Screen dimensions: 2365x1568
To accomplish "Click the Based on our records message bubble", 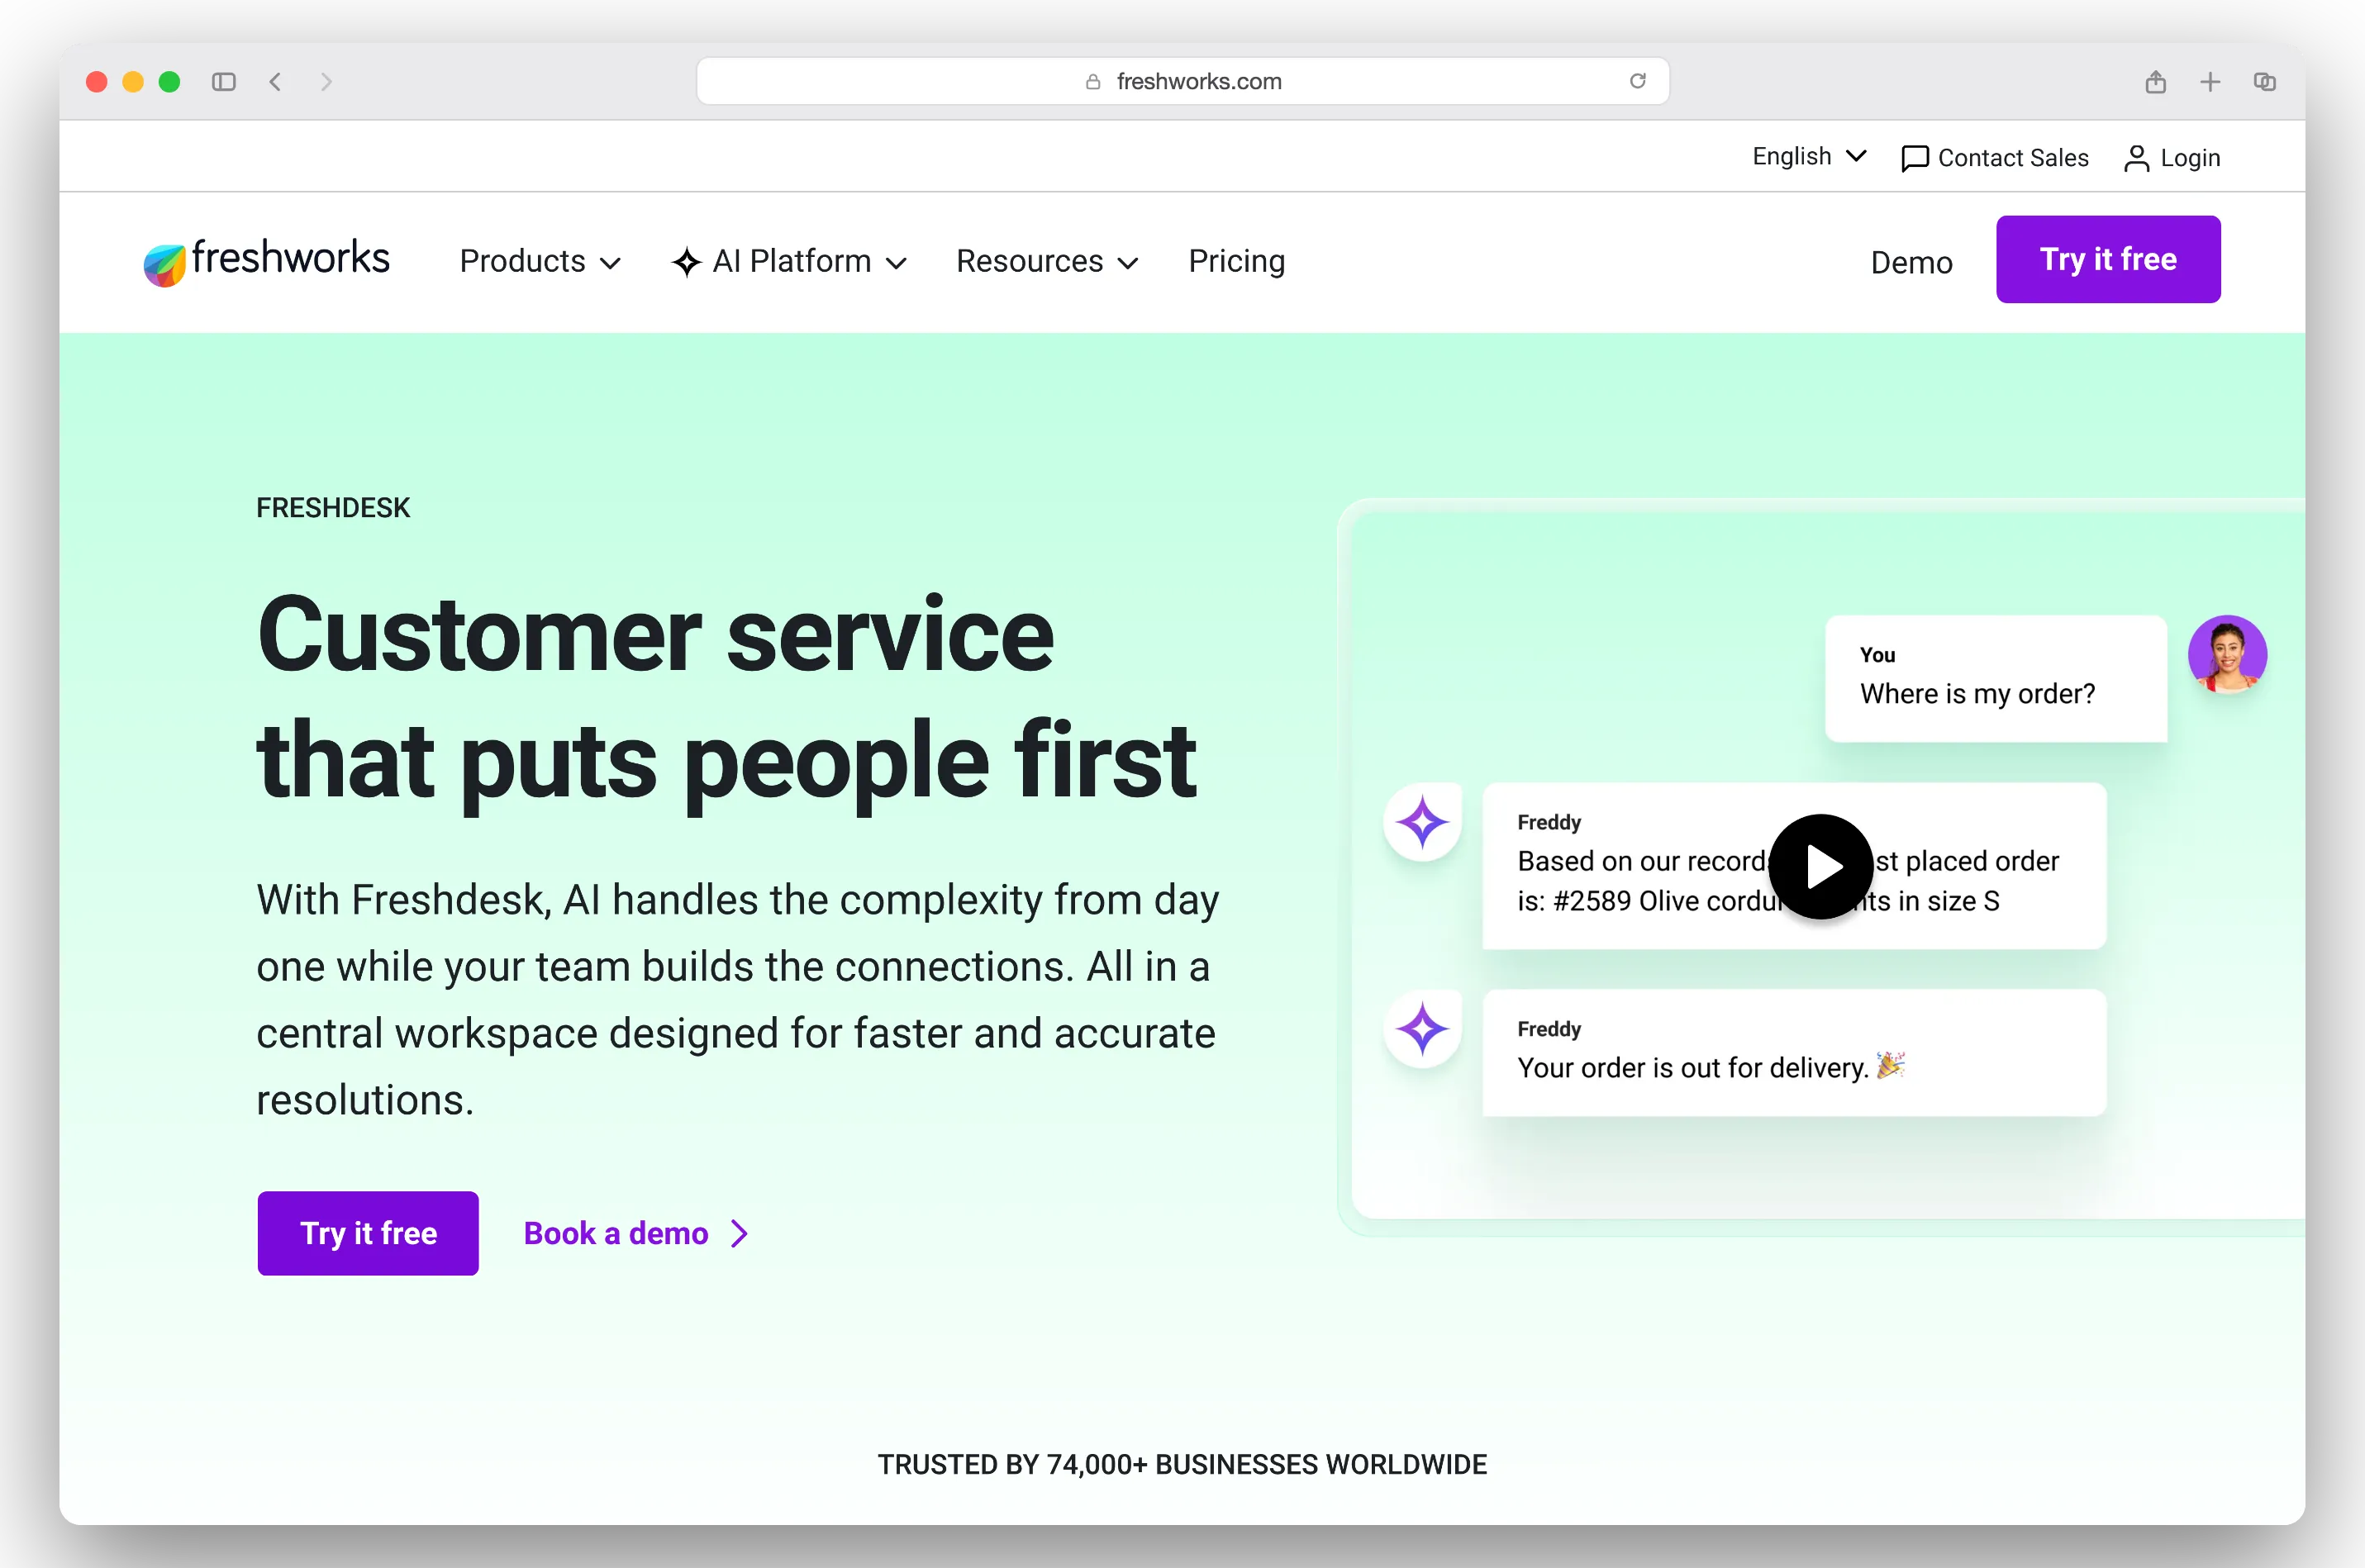I will pyautogui.click(x=1794, y=866).
